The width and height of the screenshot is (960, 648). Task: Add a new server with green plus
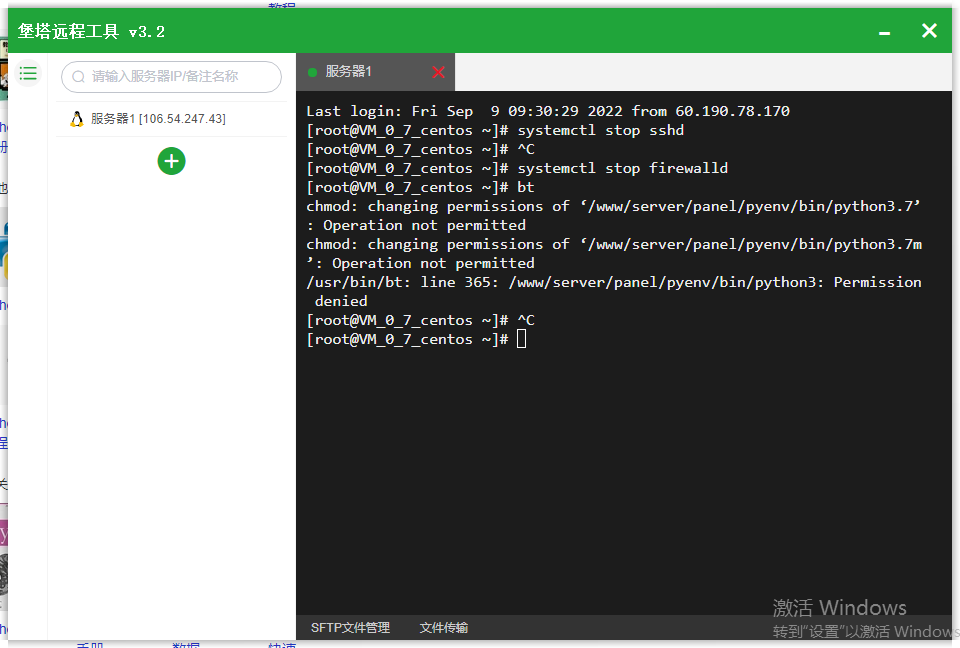click(171, 161)
